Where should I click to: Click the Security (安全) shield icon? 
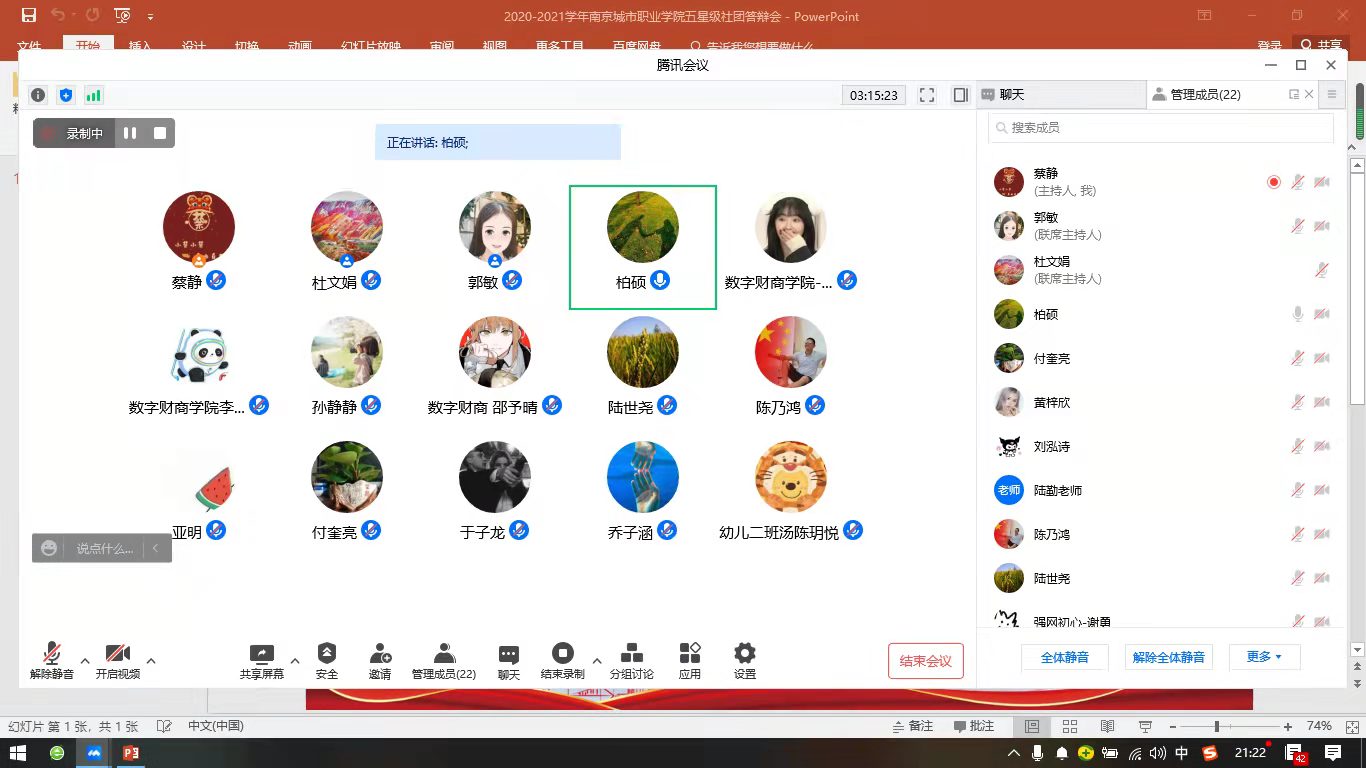click(327, 660)
